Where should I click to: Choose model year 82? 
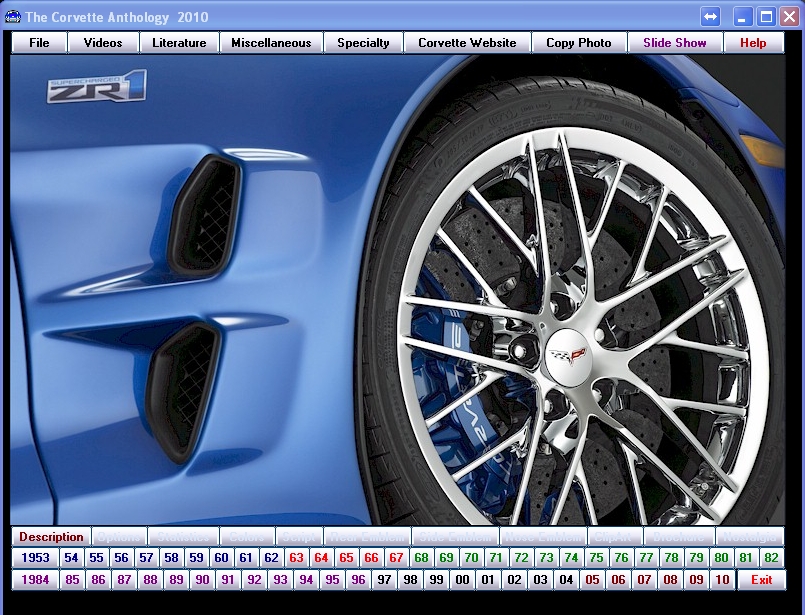(771, 558)
